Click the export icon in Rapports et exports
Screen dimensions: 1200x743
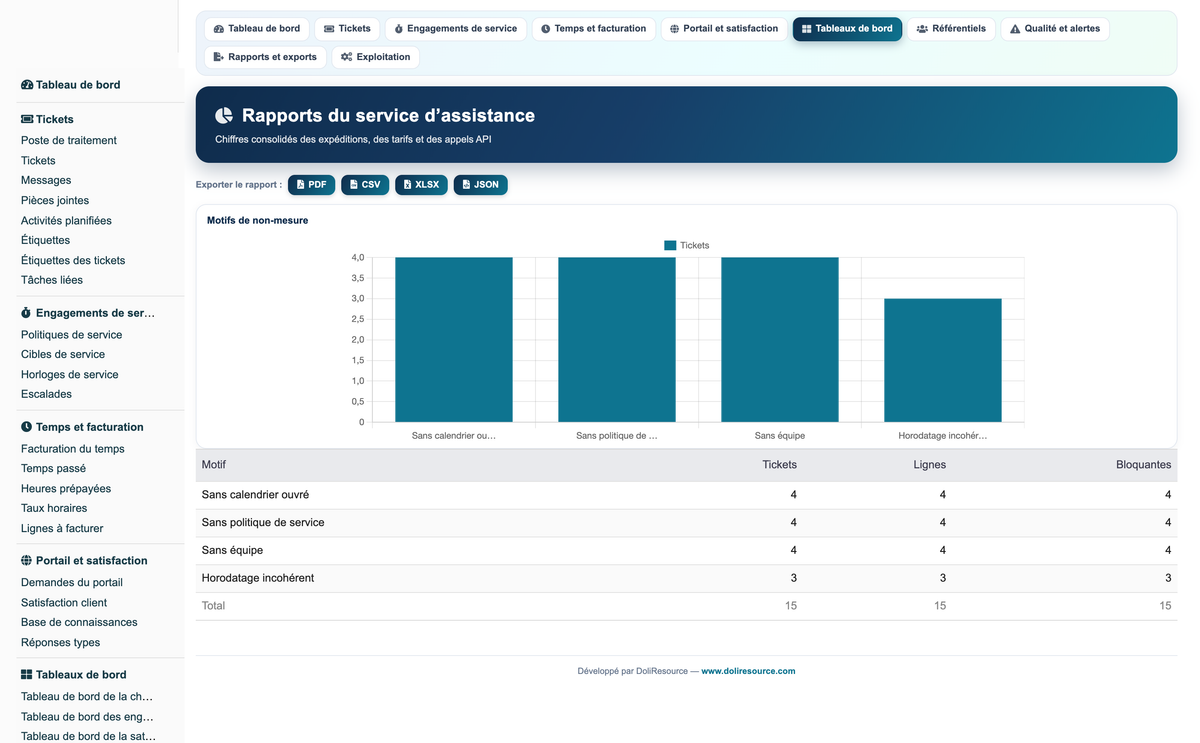pyautogui.click(x=219, y=57)
